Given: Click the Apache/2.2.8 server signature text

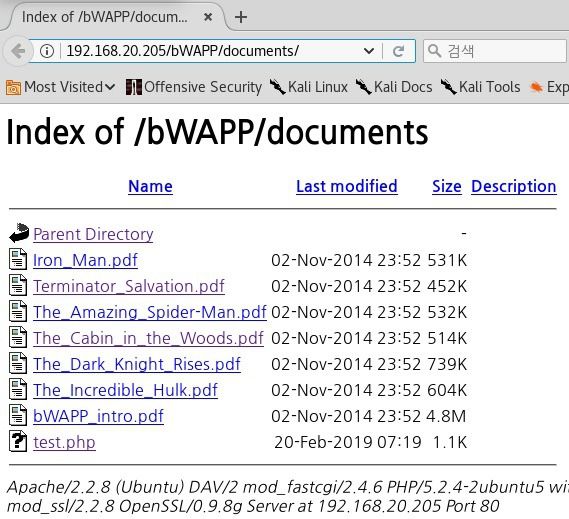Looking at the screenshot, I should pyautogui.click(x=287, y=496).
